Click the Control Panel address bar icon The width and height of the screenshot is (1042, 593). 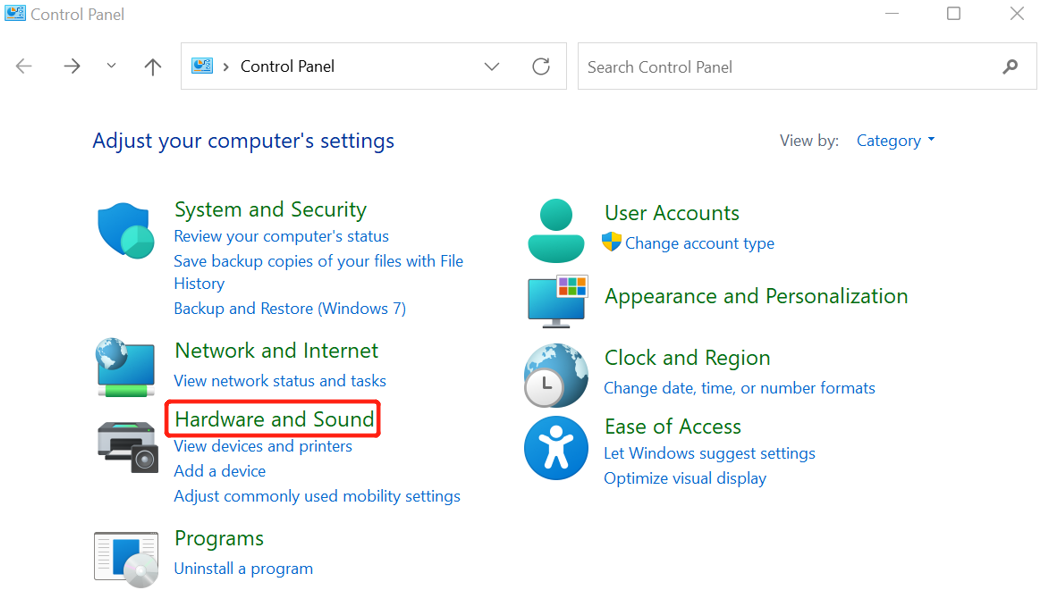202,66
